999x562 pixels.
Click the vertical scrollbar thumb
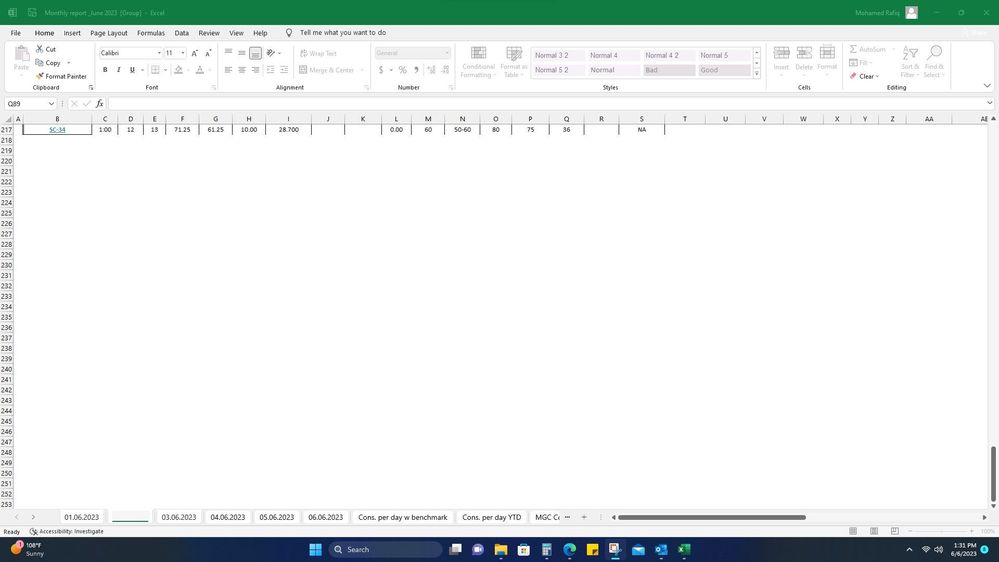pyautogui.click(x=993, y=474)
